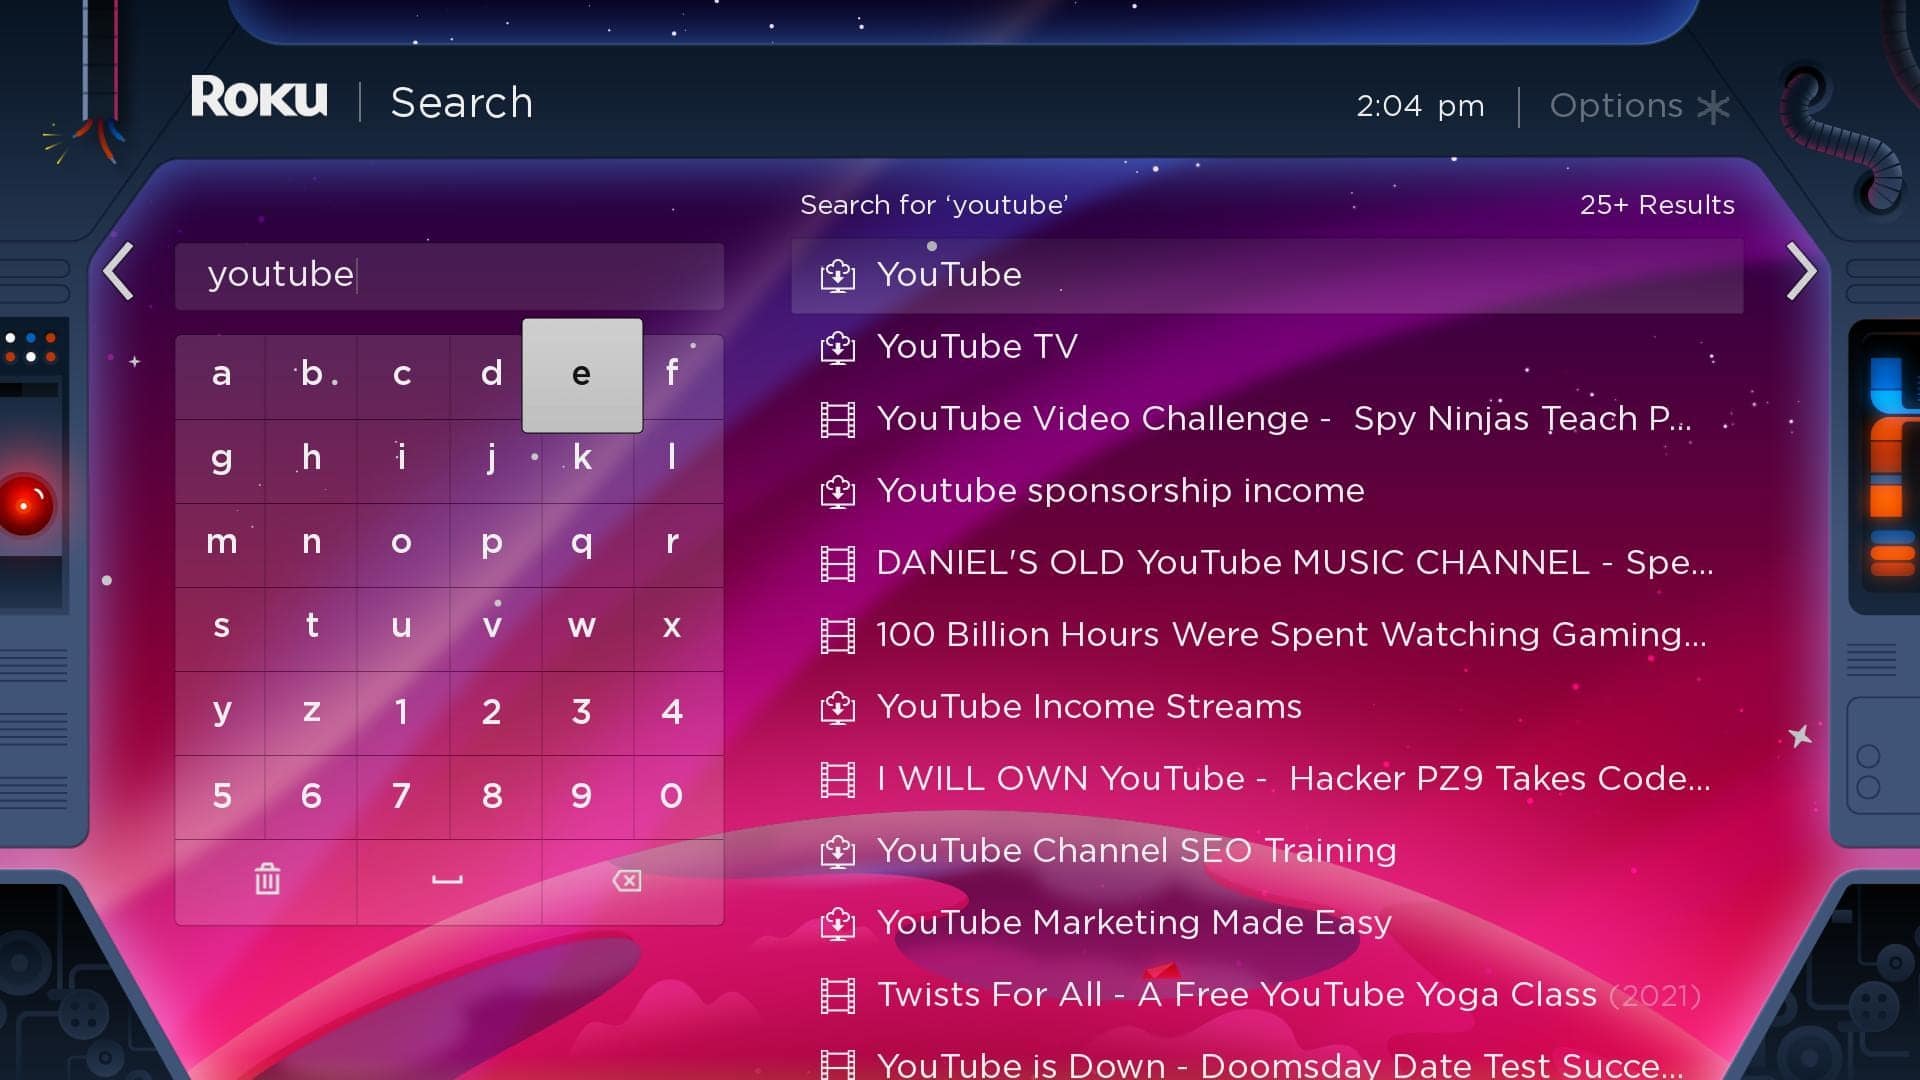1920x1080 pixels.
Task: Select the letter o key
Action: click(402, 543)
